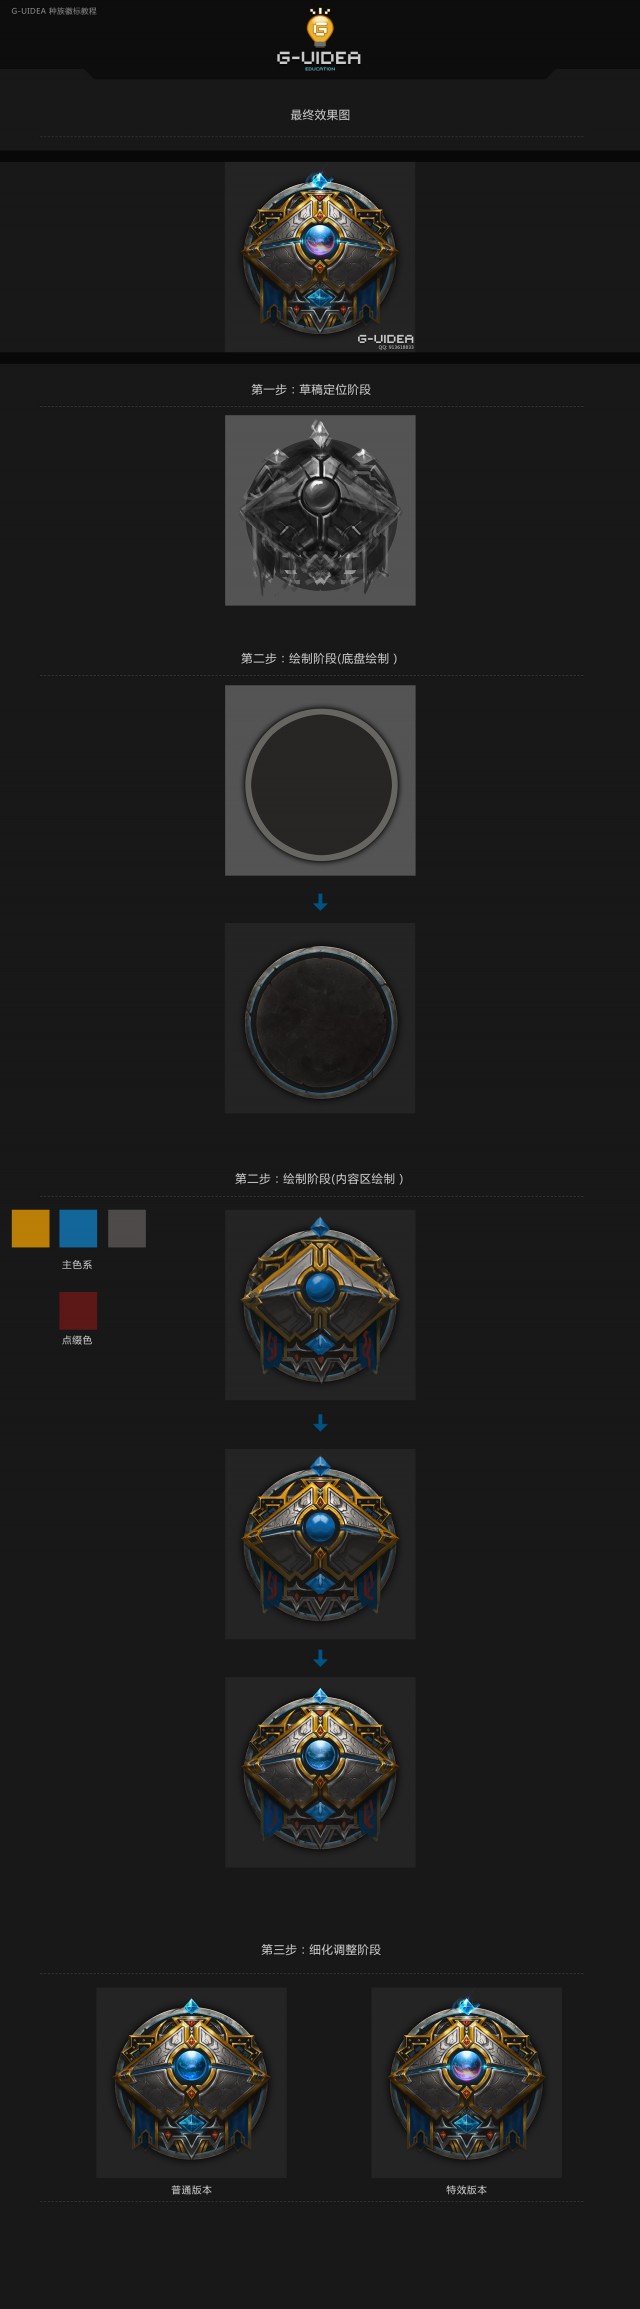Select the 特效版本 emblem image
This screenshot has height=2309, width=640.
(x=467, y=2082)
